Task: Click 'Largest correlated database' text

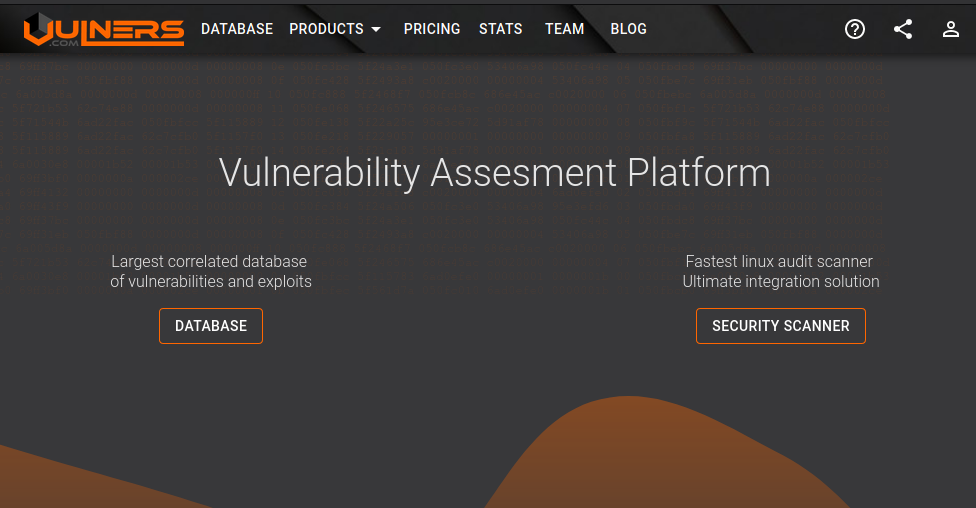Action: [209, 261]
